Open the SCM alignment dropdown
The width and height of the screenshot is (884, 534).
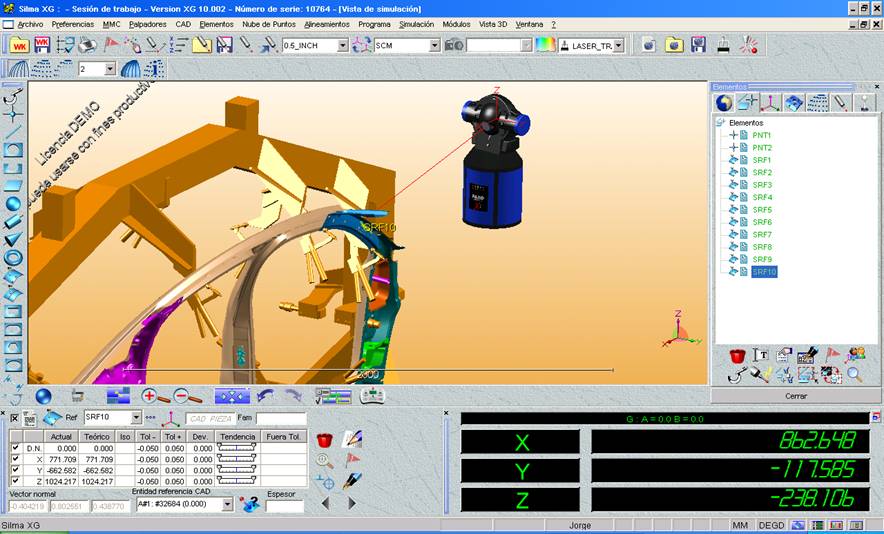coord(434,46)
